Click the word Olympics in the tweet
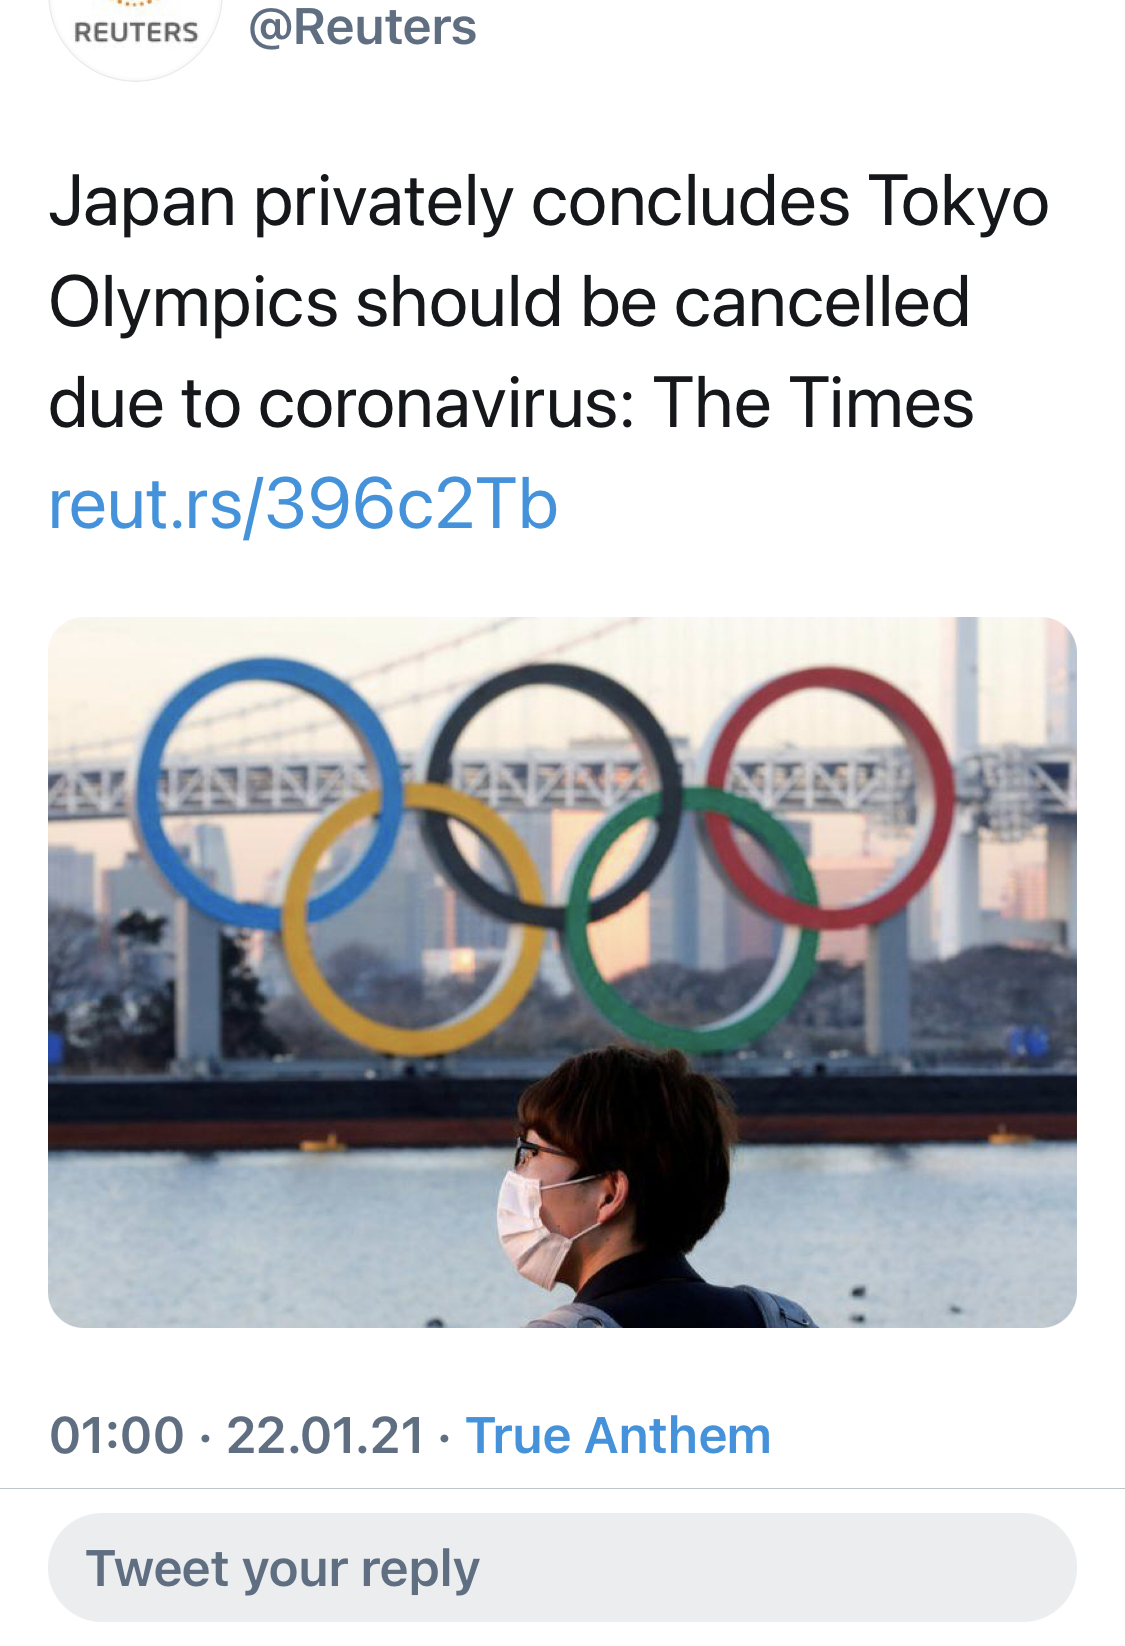Screen dimensions: 1125x1646 pos(193,303)
